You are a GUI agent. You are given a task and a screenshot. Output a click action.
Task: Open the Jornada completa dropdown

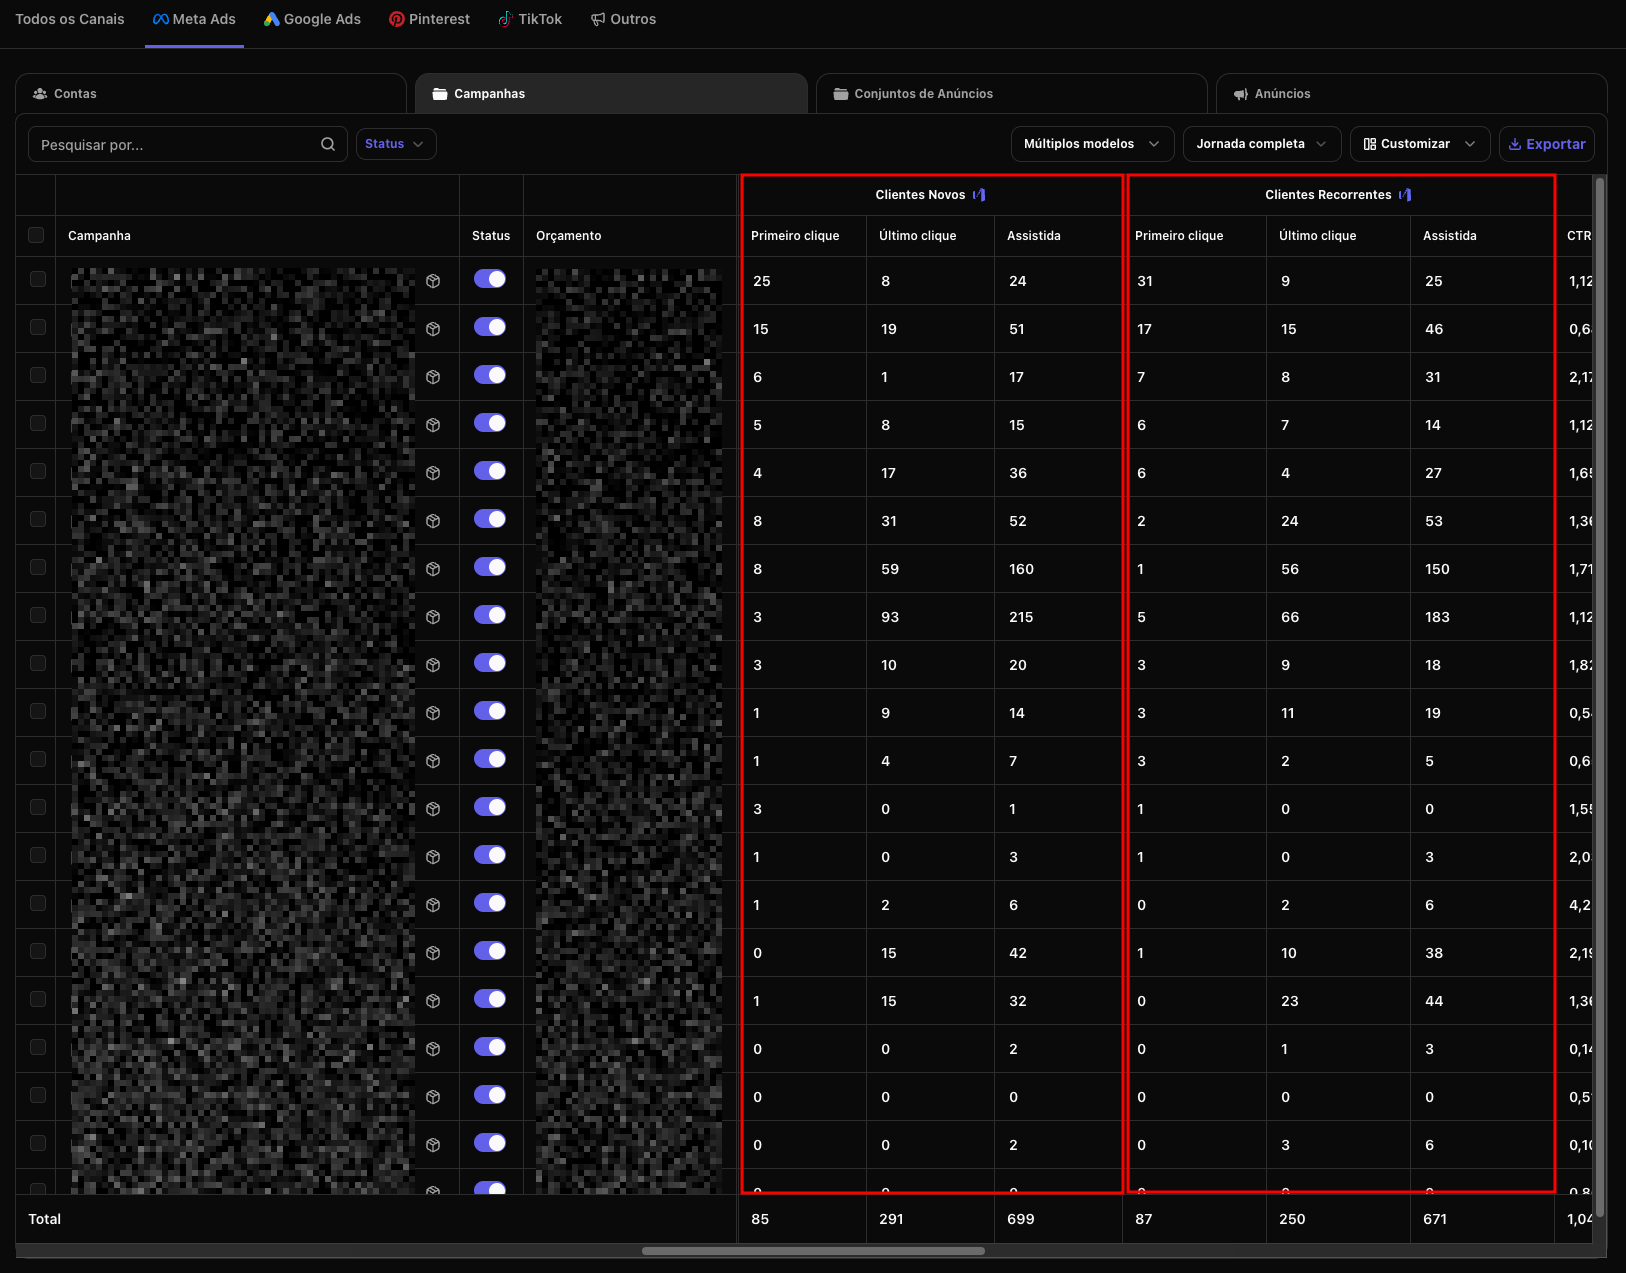click(x=1260, y=144)
